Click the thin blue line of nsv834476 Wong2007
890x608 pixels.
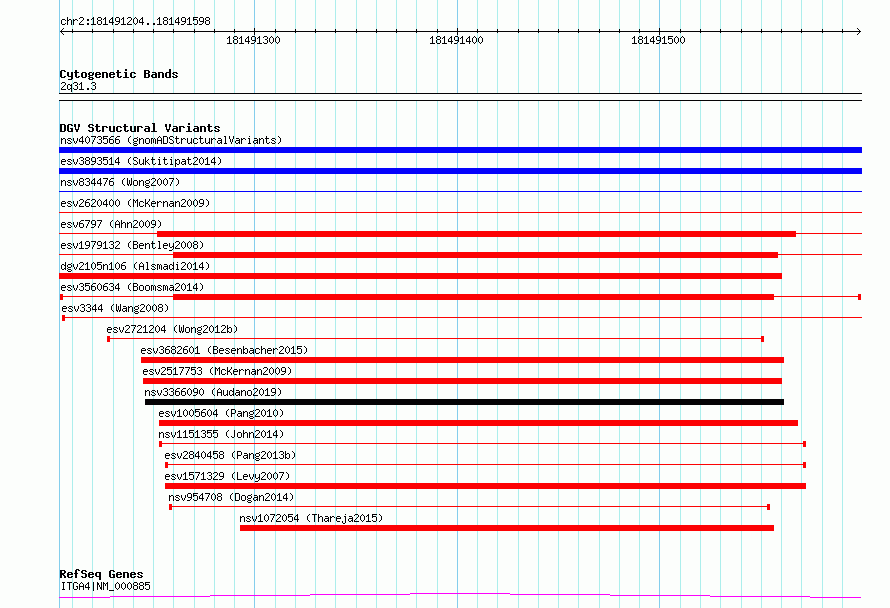pos(460,192)
